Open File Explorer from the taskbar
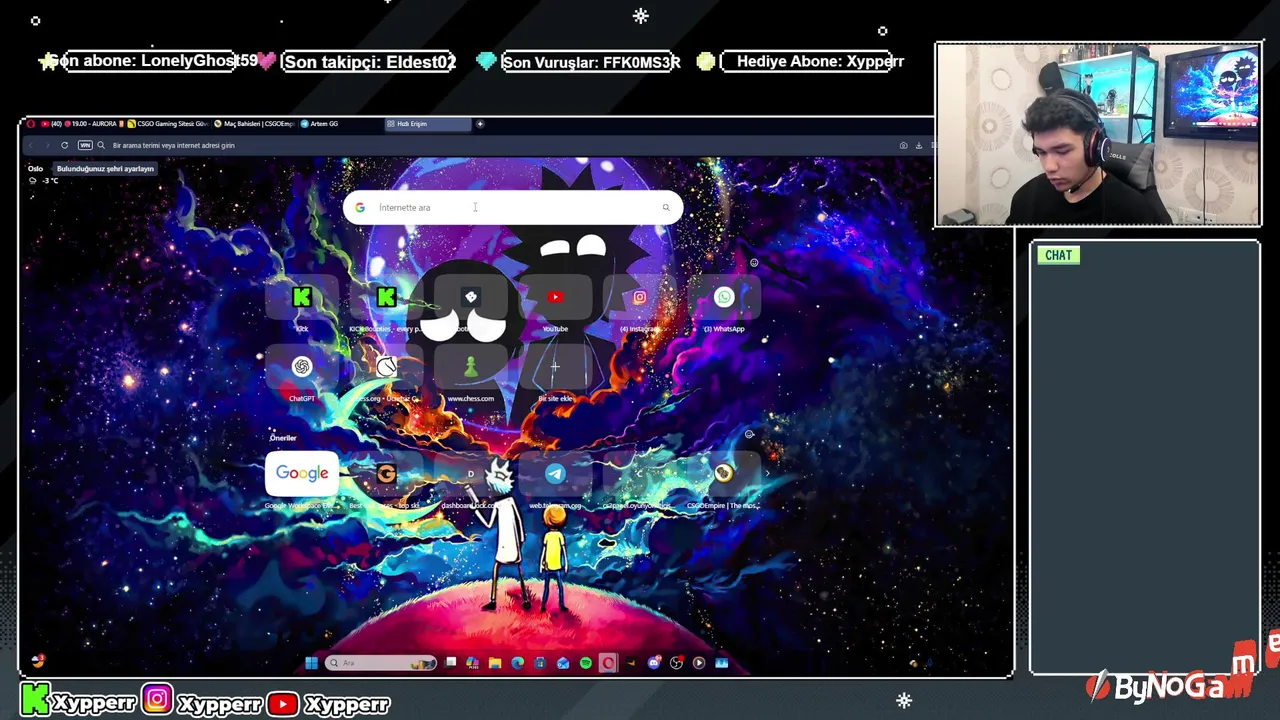This screenshot has width=1280, height=720. [495, 663]
